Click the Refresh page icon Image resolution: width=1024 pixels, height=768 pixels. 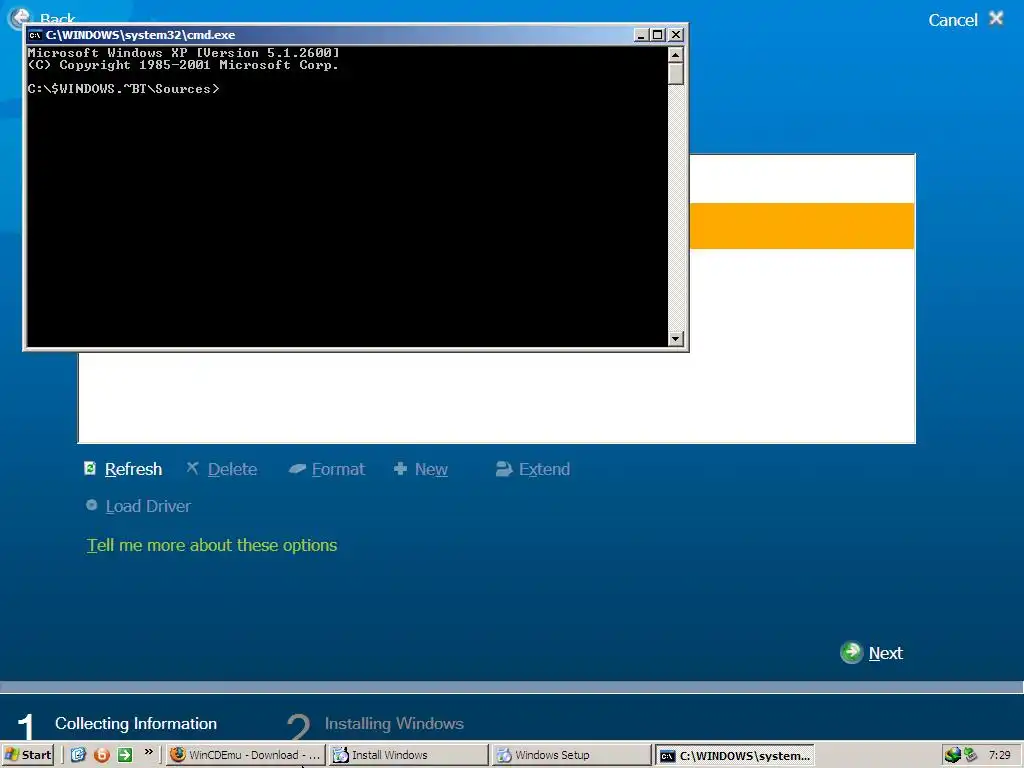coord(90,468)
